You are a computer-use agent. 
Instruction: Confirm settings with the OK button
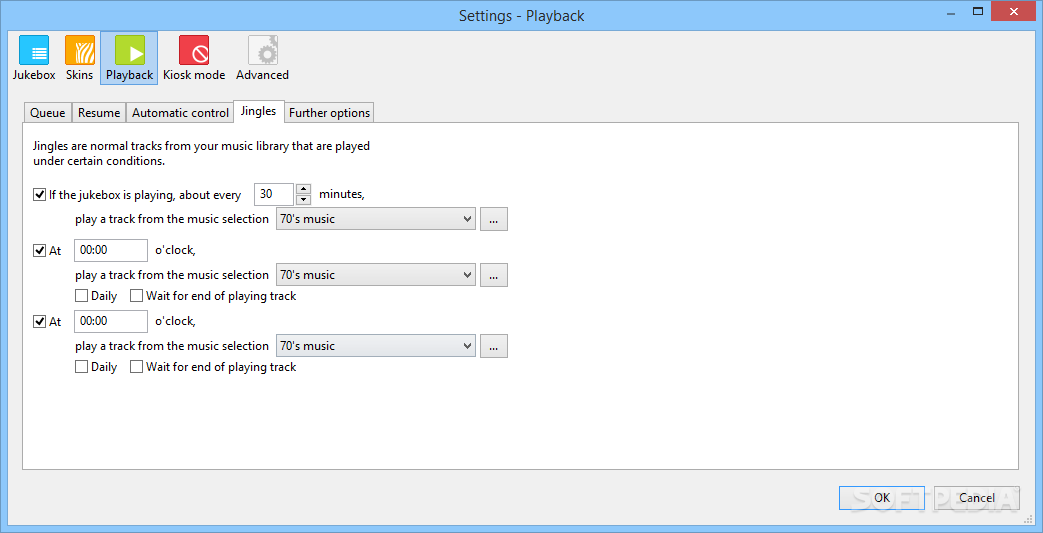click(882, 498)
